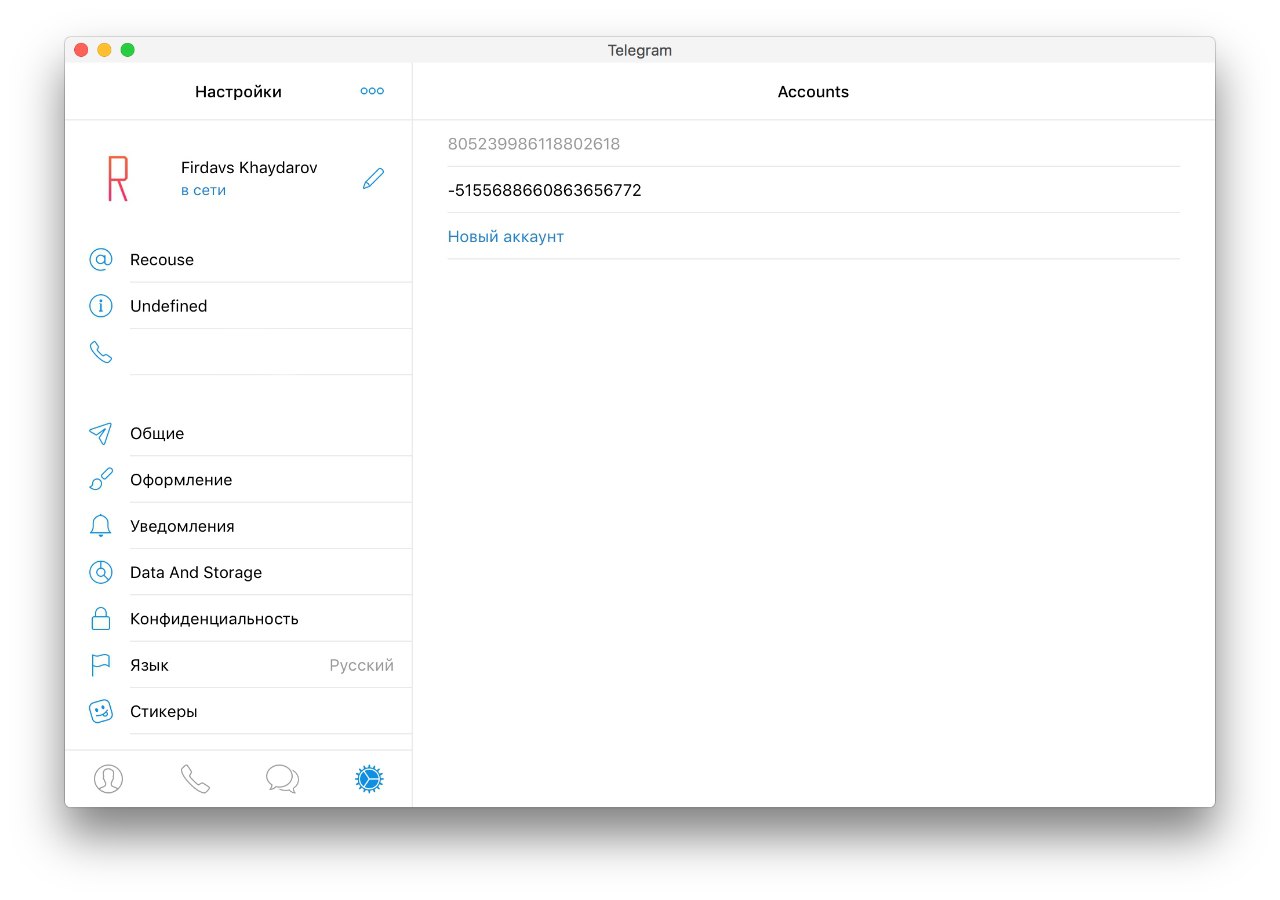Click the Recouse username row

click(239, 260)
